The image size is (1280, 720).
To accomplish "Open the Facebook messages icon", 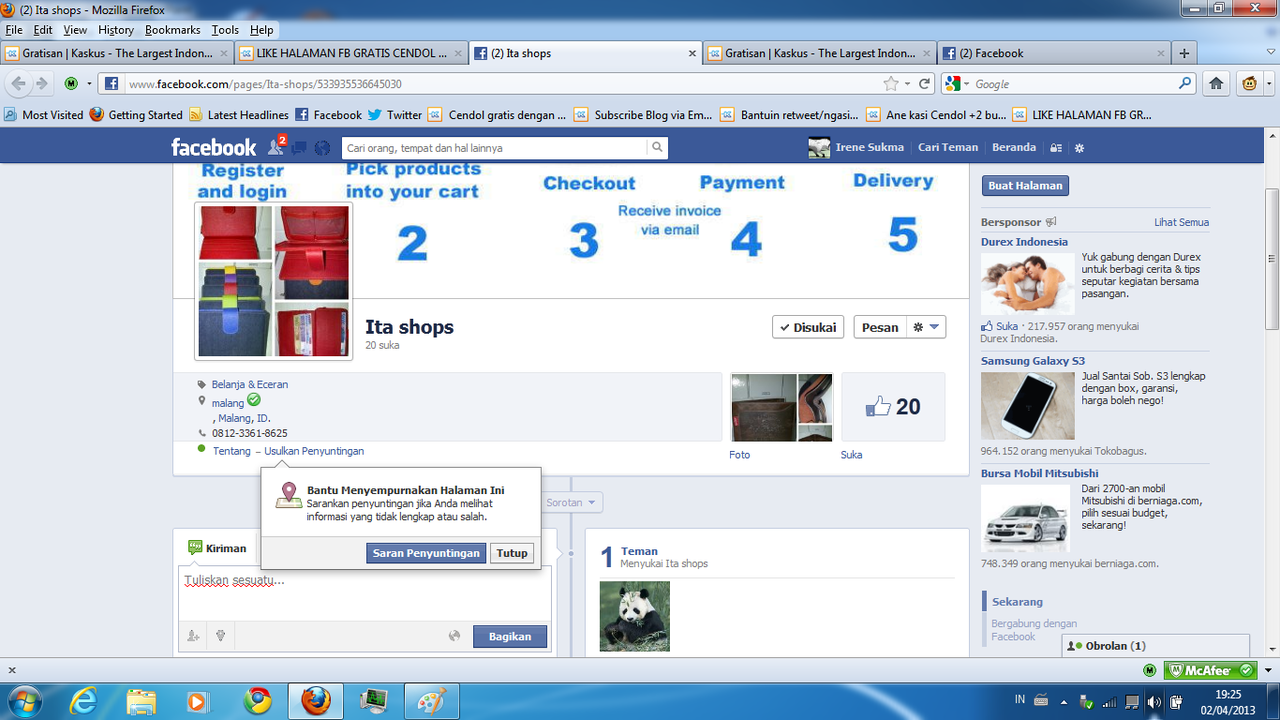I will click(300, 148).
